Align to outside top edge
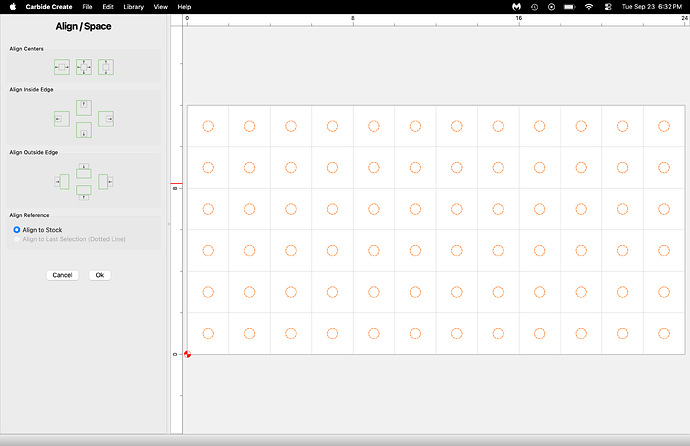 click(x=84, y=171)
